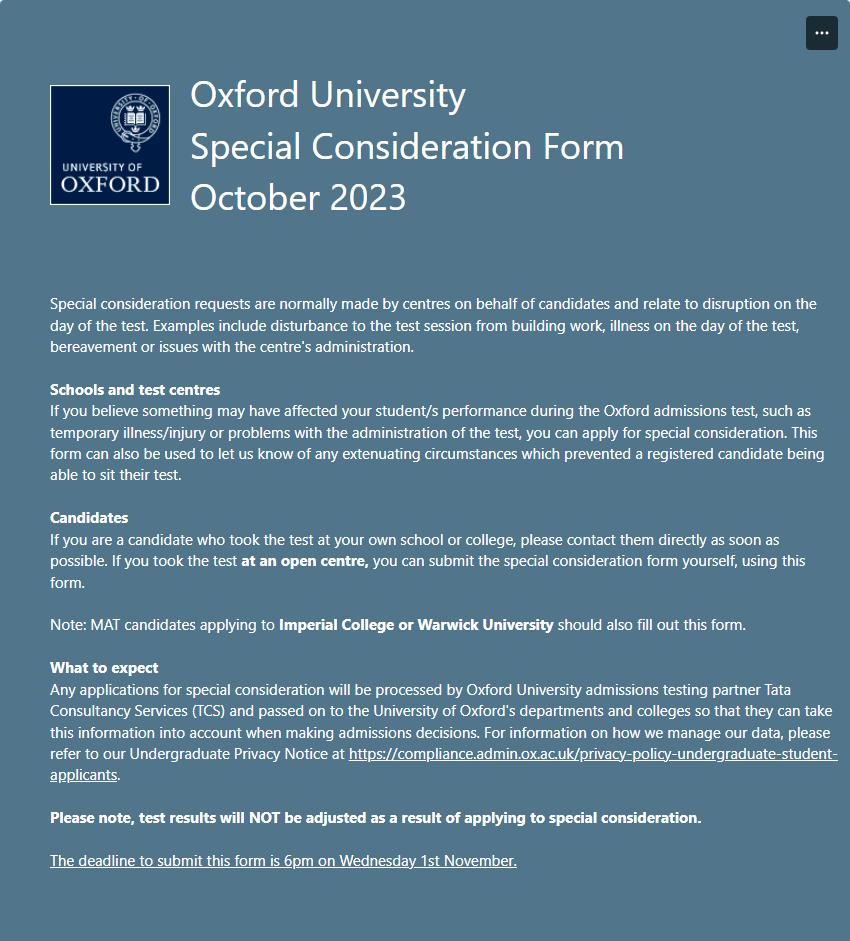Click the "October 2023" heading line
The height and width of the screenshot is (941, 850).
coord(298,197)
